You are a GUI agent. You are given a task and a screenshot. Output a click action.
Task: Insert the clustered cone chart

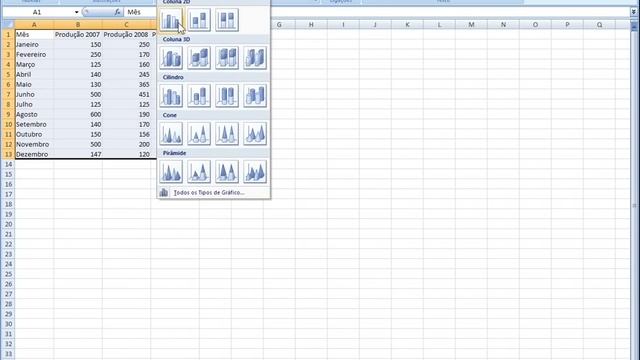pyautogui.click(x=171, y=133)
